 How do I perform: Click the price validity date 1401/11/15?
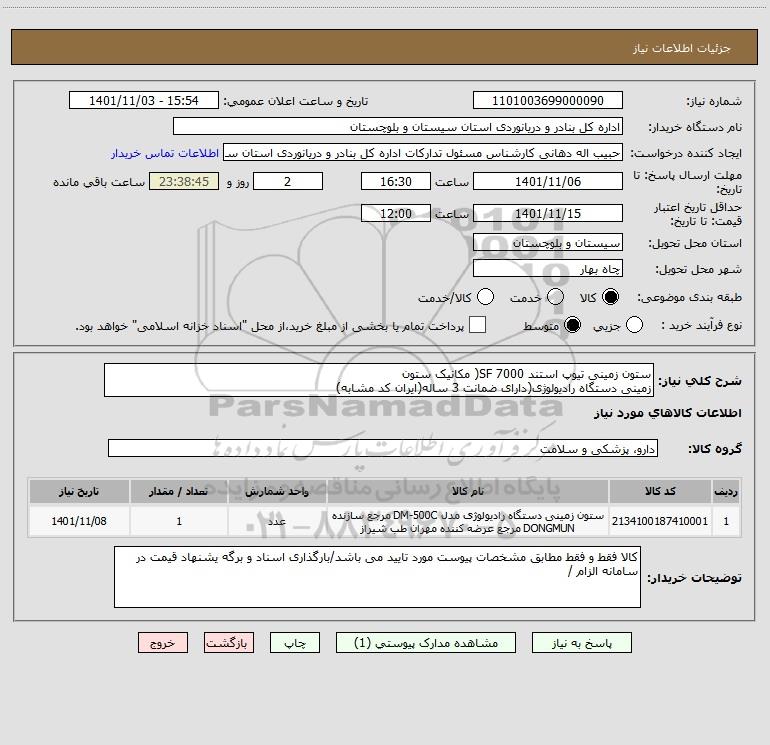click(x=548, y=213)
